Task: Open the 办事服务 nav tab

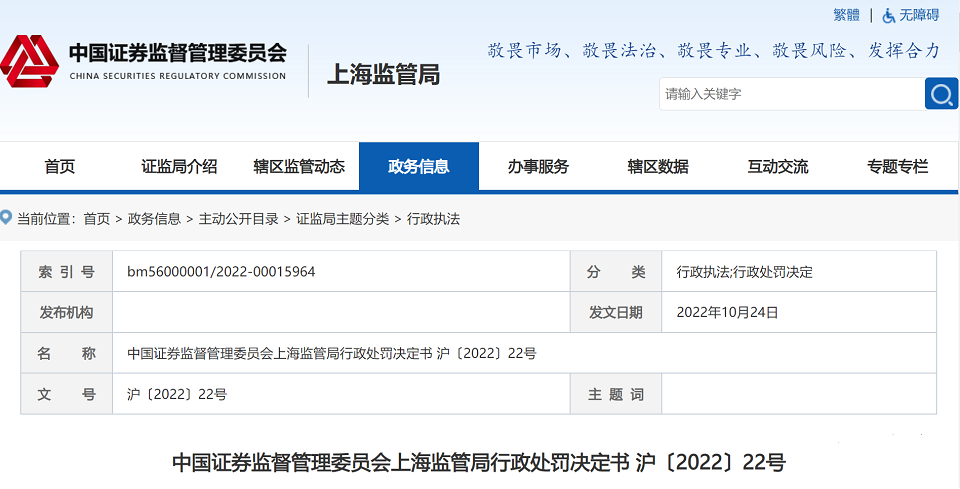Action: coord(538,166)
